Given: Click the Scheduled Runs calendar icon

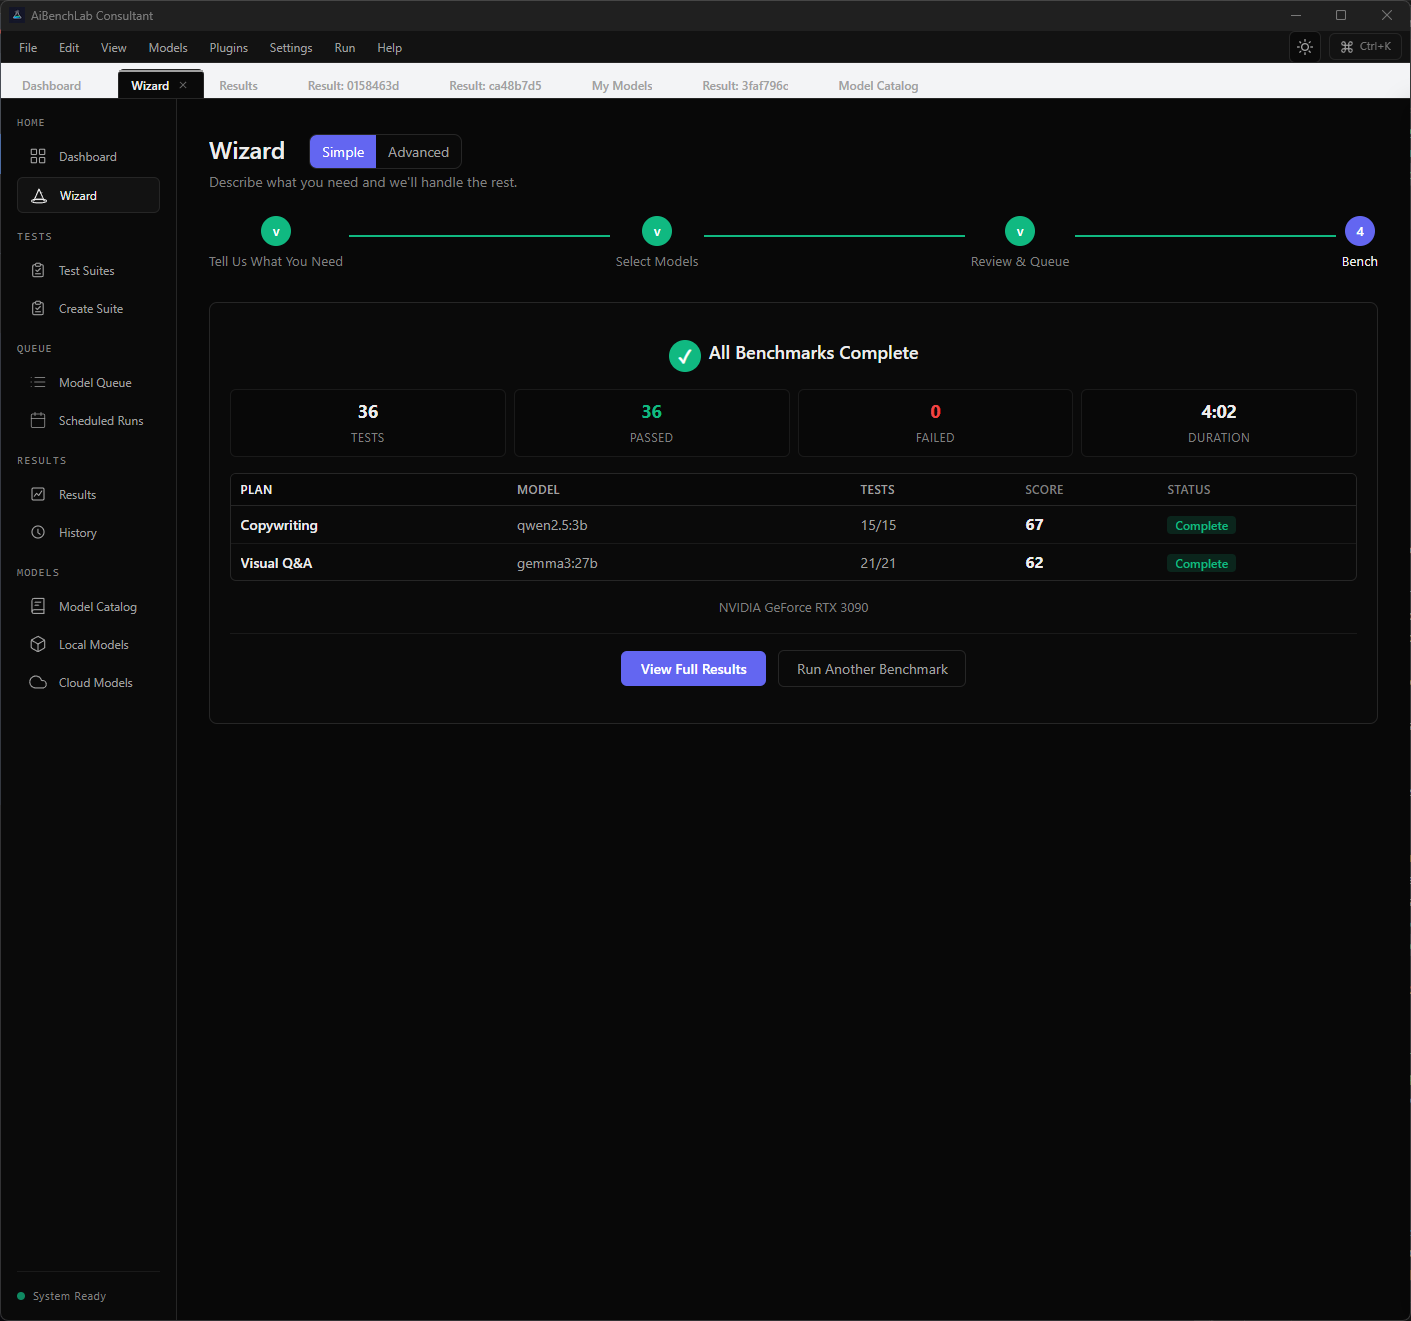Looking at the screenshot, I should click(38, 421).
